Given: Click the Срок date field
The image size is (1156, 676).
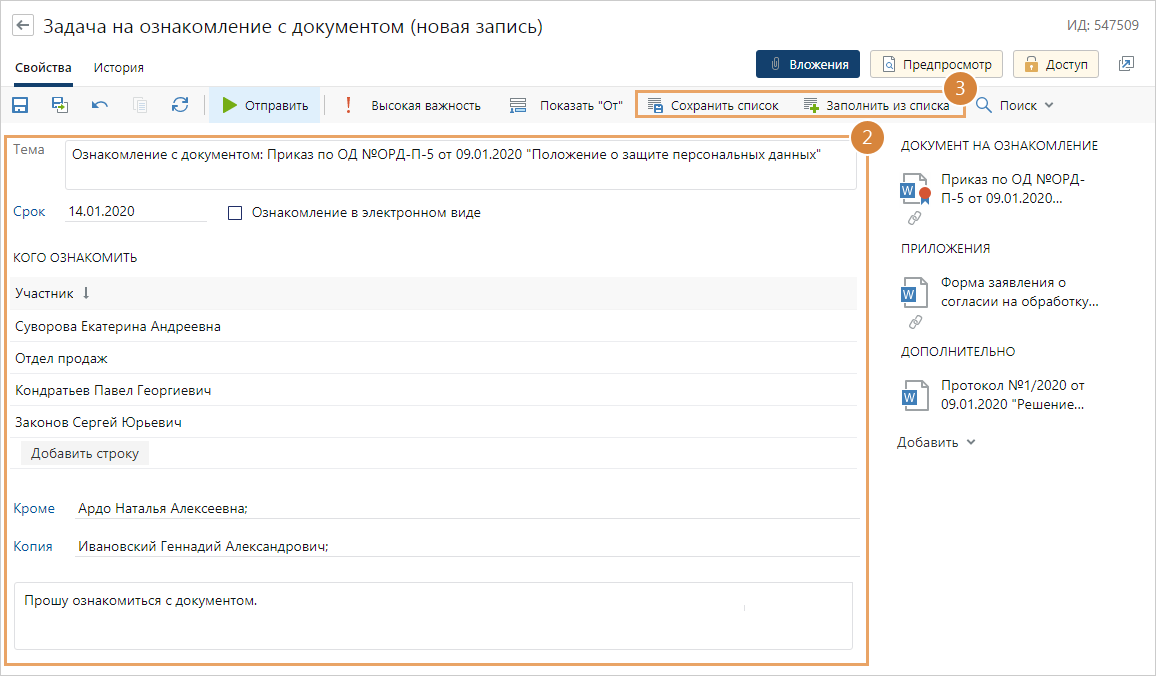Looking at the screenshot, I should pos(134,212).
